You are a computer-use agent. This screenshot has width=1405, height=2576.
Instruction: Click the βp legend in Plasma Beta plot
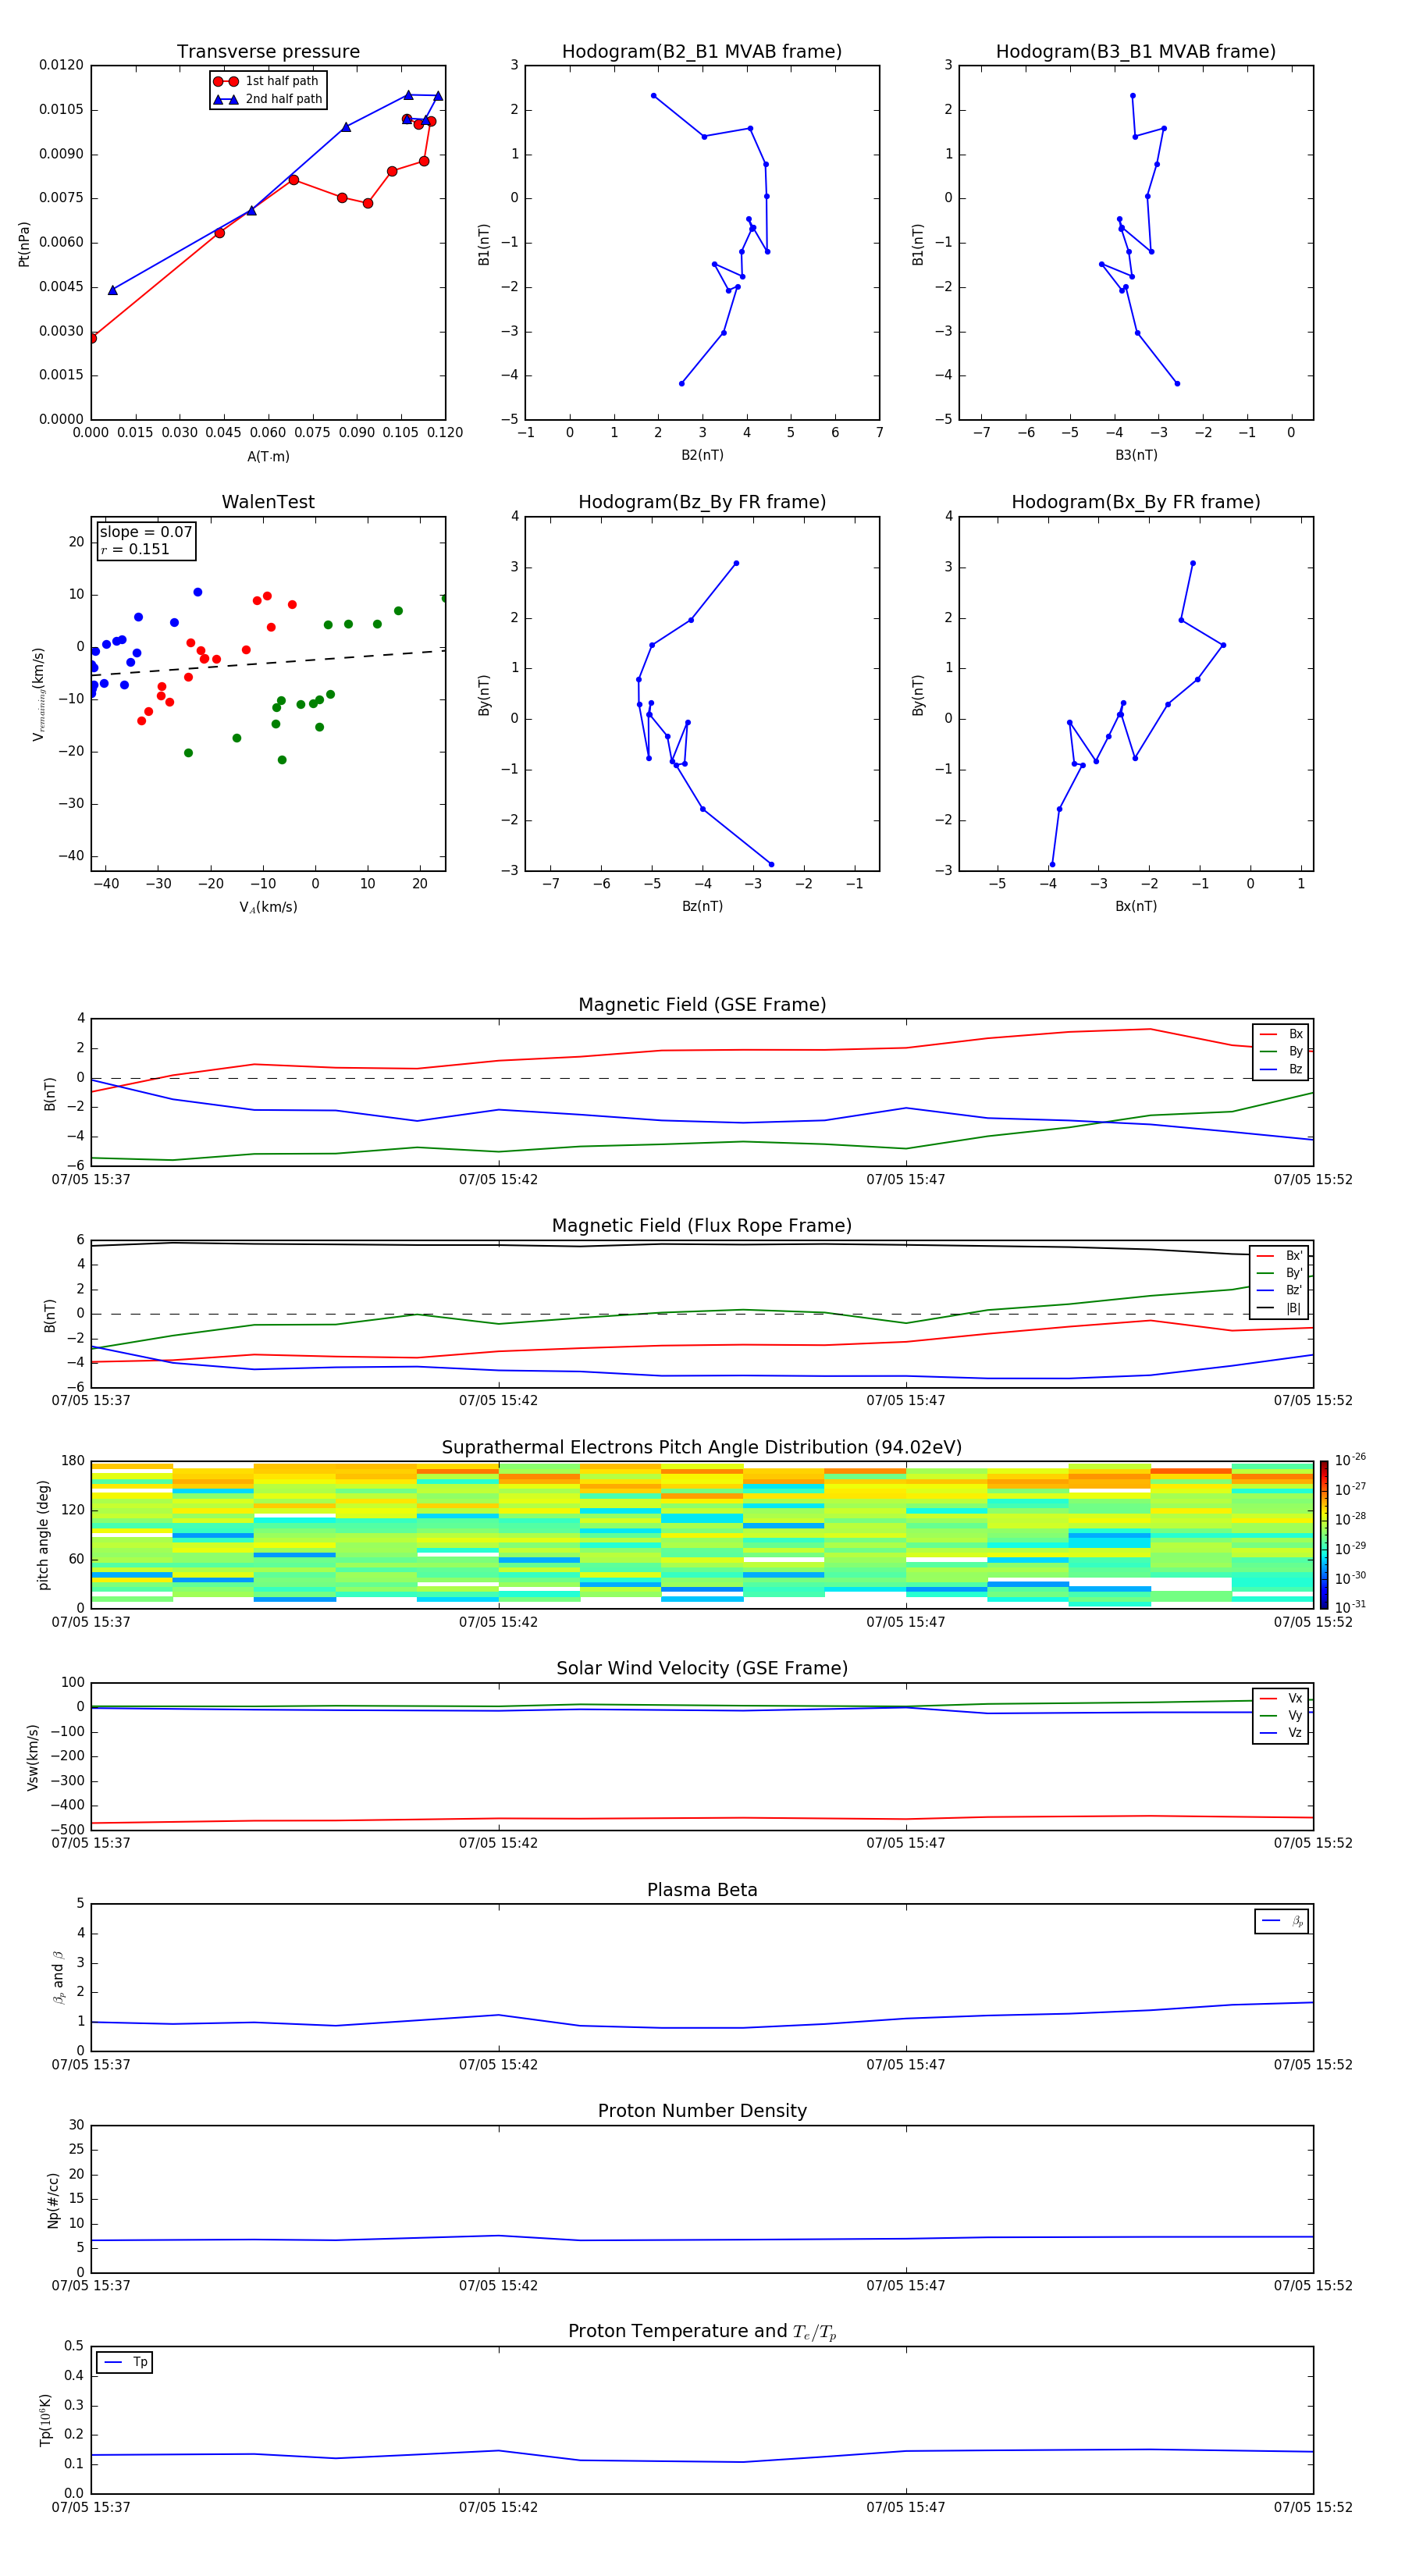click(x=1282, y=1921)
